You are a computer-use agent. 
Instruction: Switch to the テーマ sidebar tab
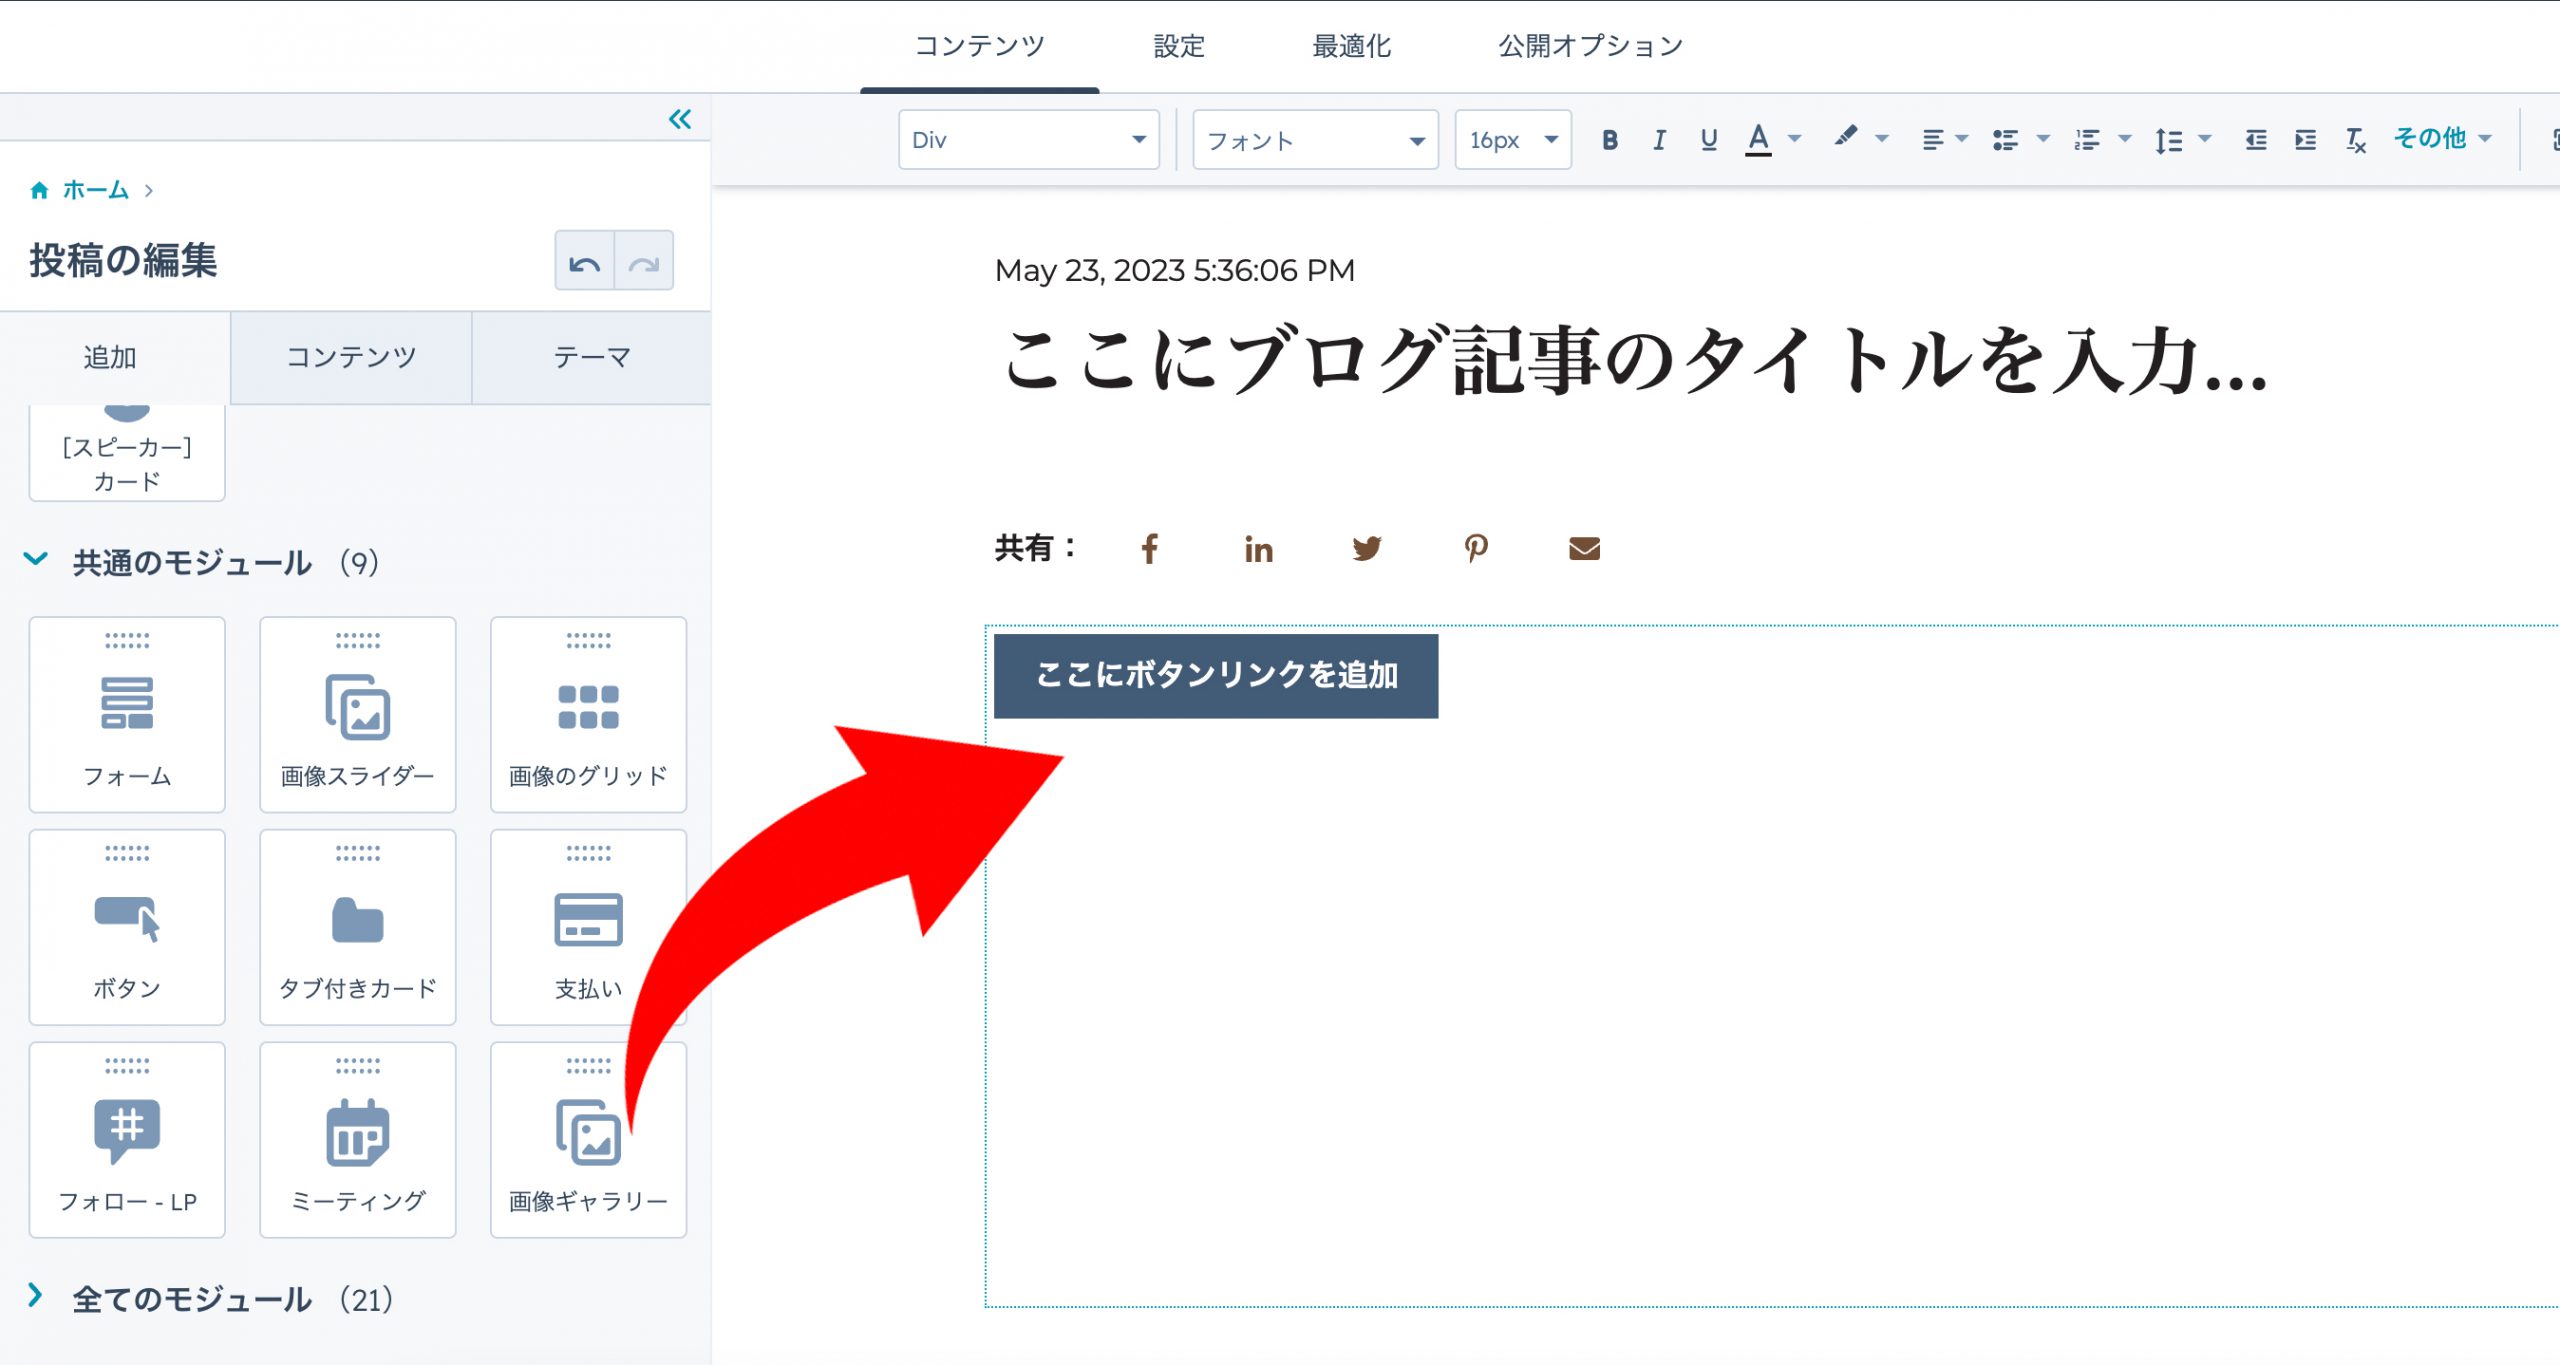[x=592, y=357]
